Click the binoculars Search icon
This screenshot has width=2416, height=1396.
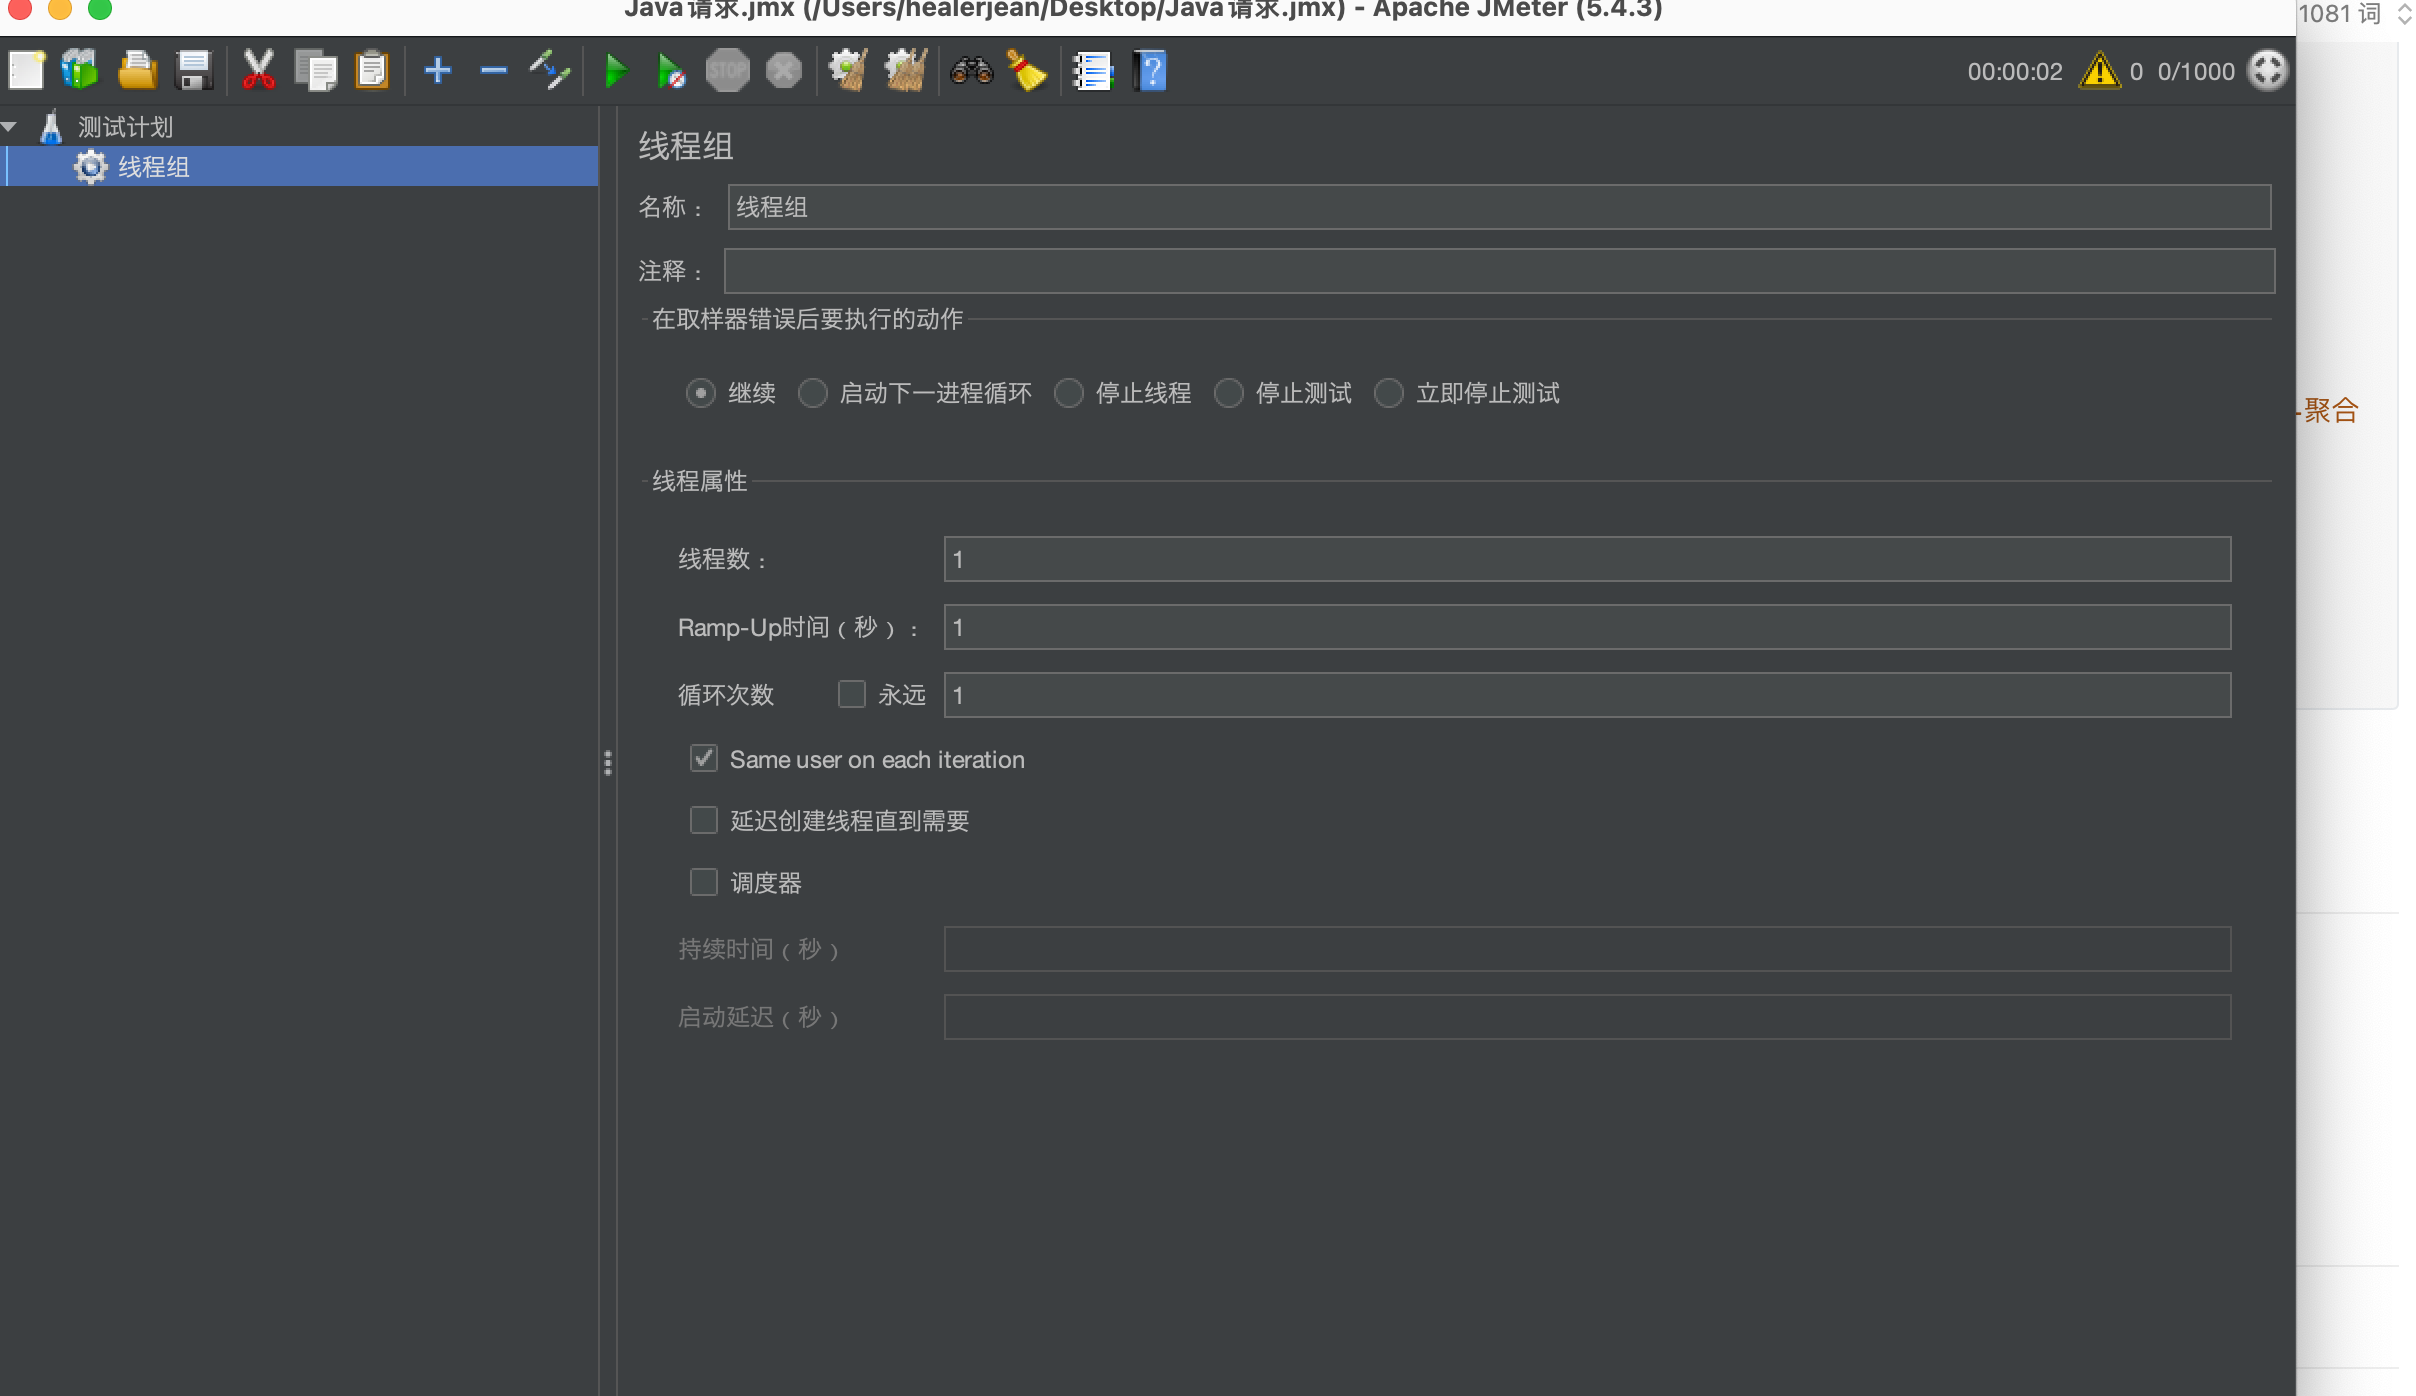click(971, 71)
